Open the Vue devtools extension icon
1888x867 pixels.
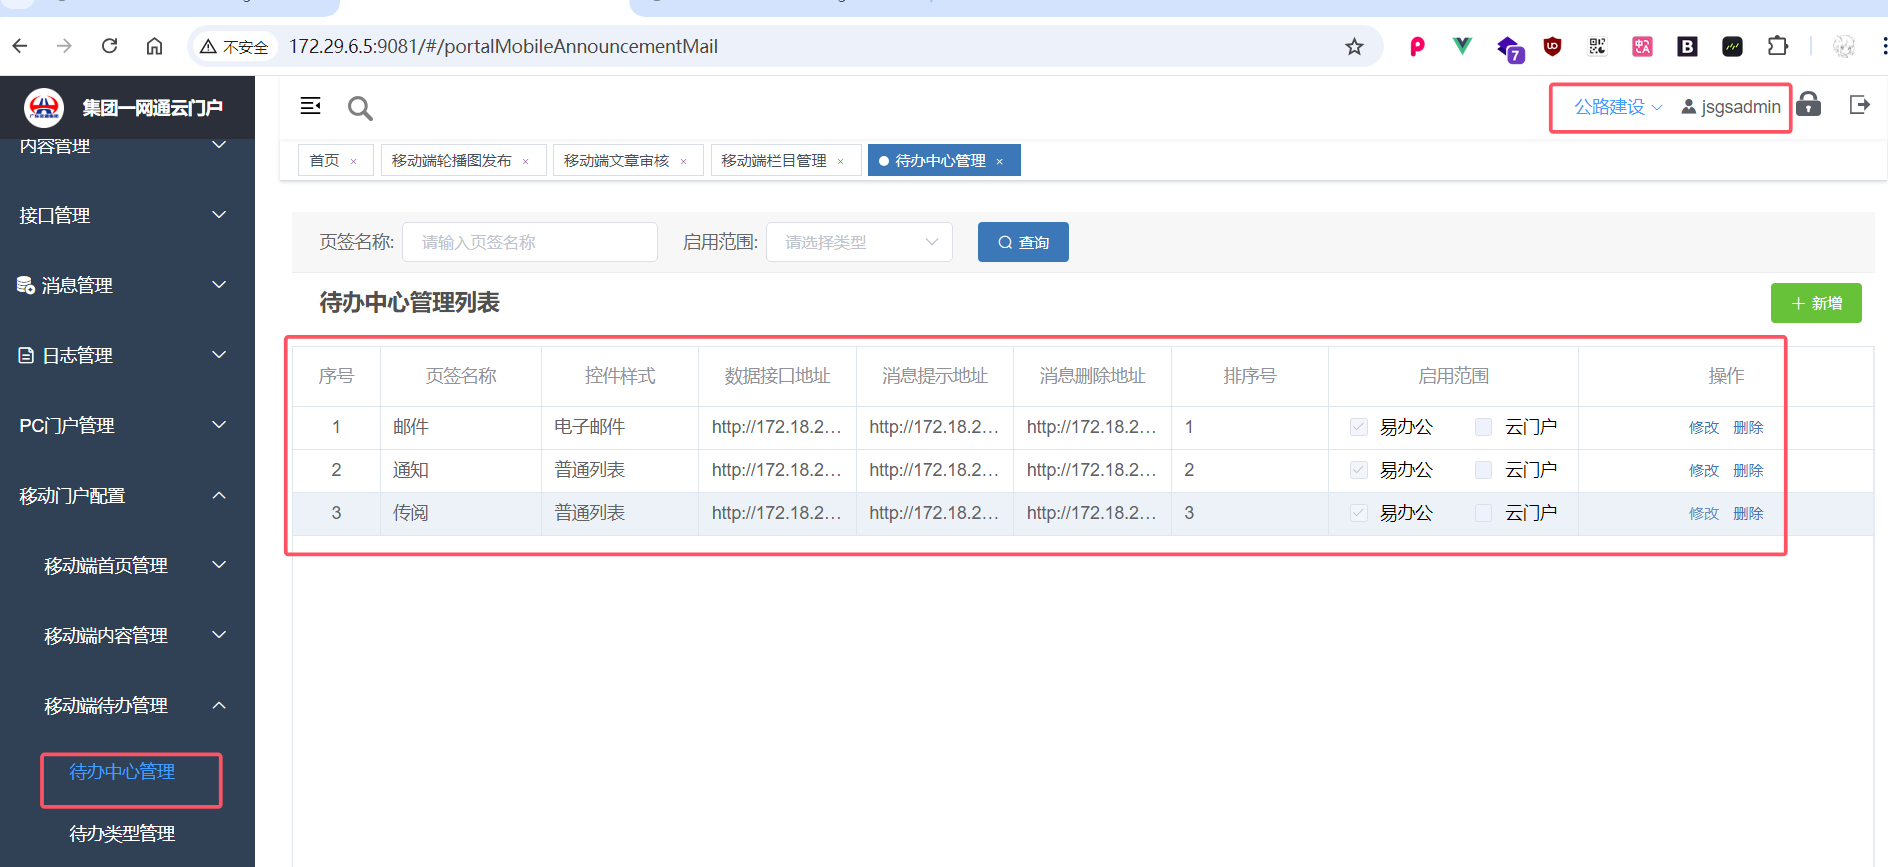point(1462,46)
